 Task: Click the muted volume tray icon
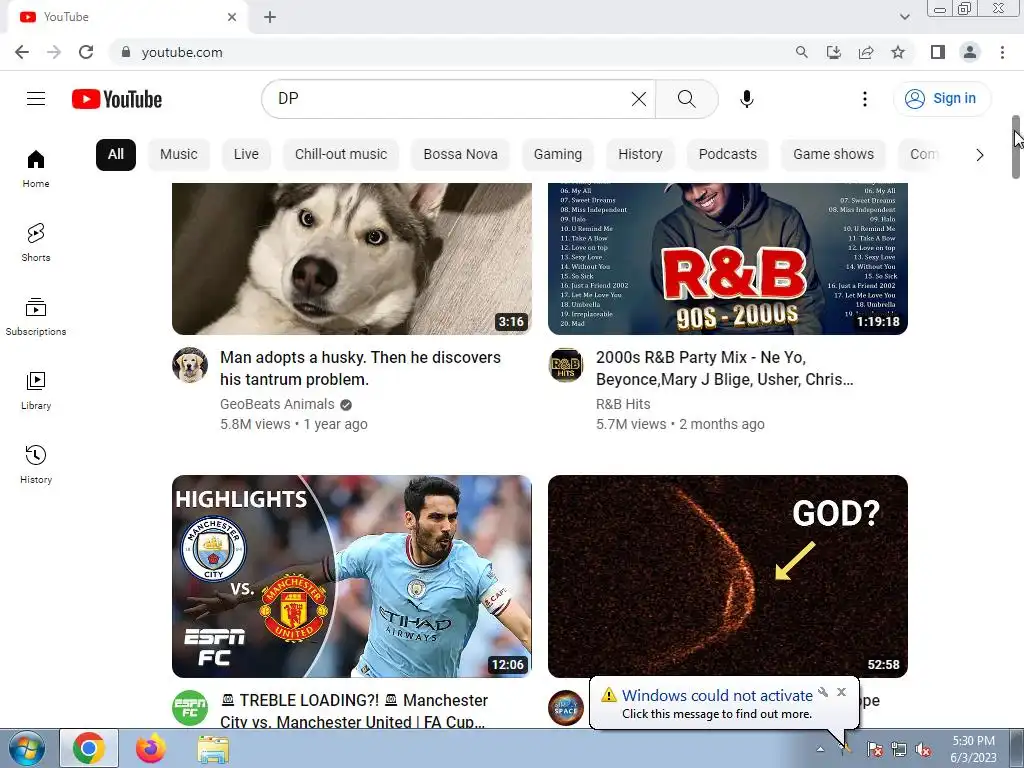coord(923,749)
